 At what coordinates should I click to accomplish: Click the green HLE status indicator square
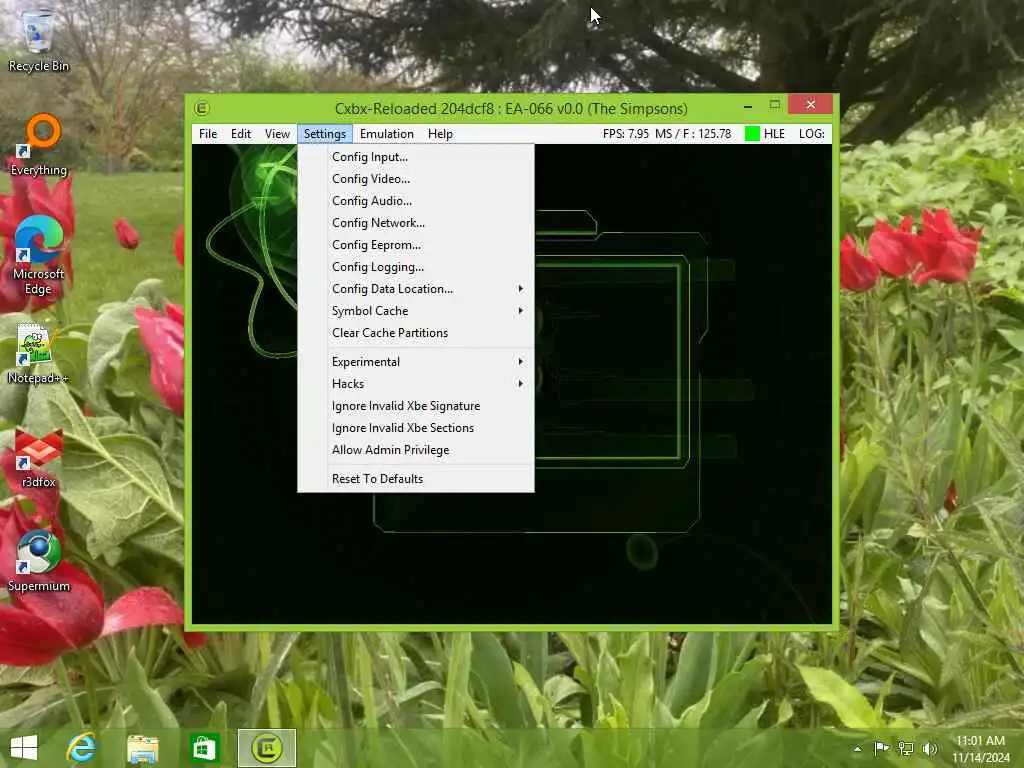coord(752,134)
